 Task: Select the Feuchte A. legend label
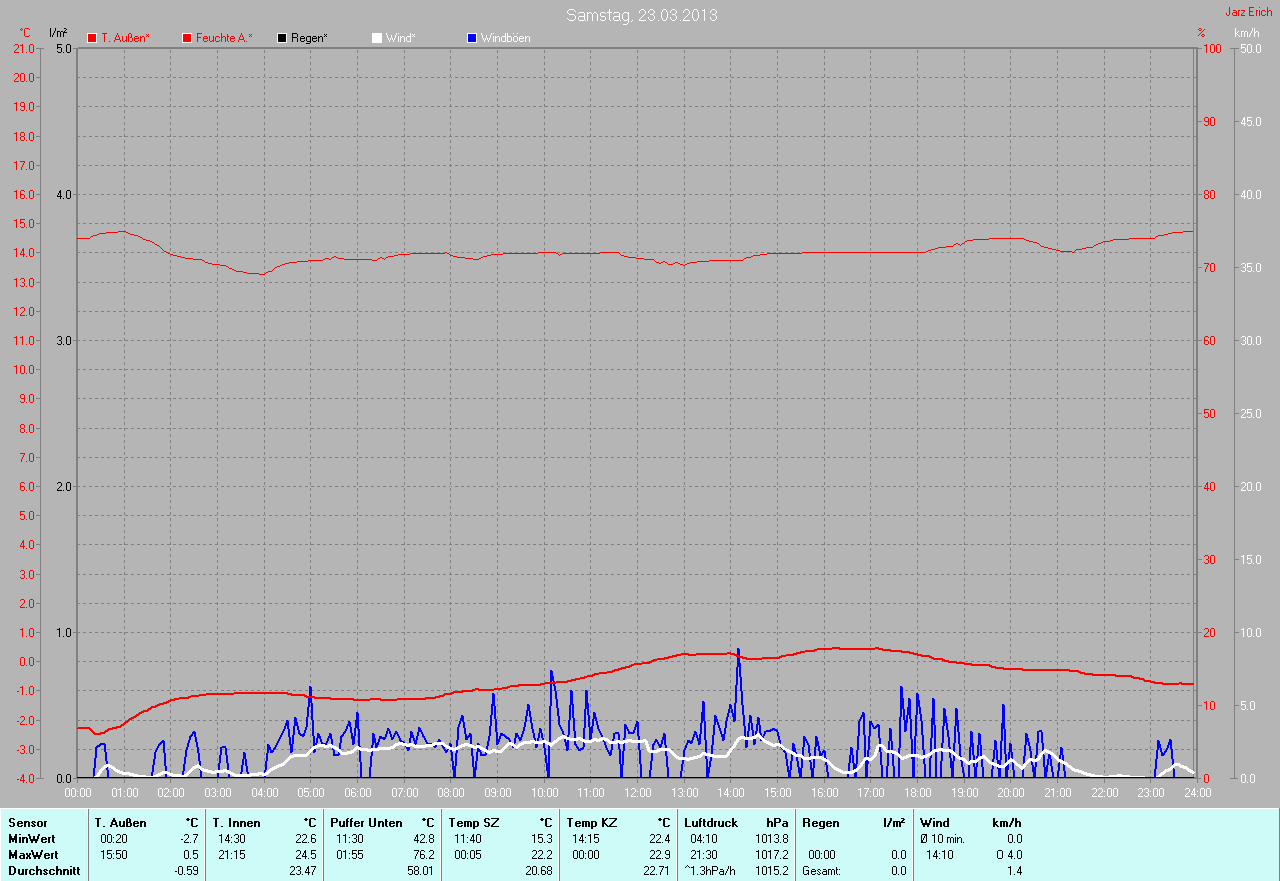click(223, 38)
